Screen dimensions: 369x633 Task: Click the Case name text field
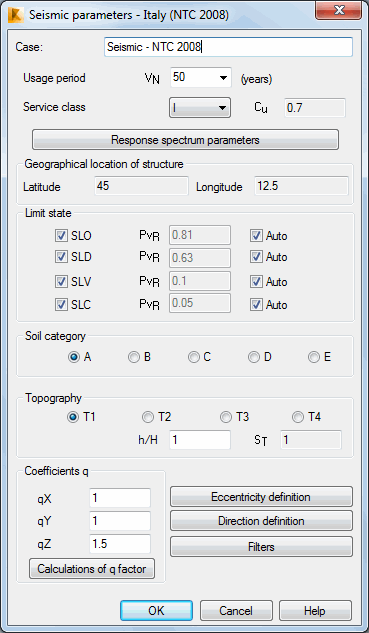(x=229, y=47)
